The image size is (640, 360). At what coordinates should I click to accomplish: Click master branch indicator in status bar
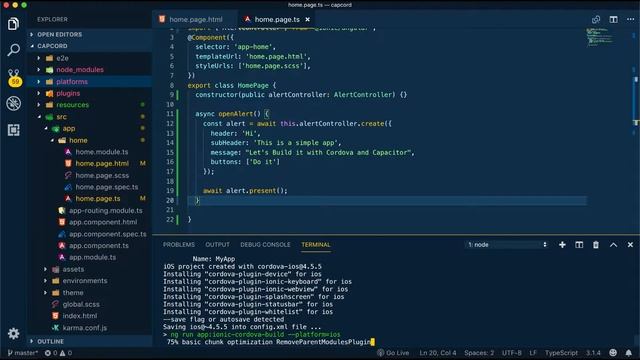(22, 353)
